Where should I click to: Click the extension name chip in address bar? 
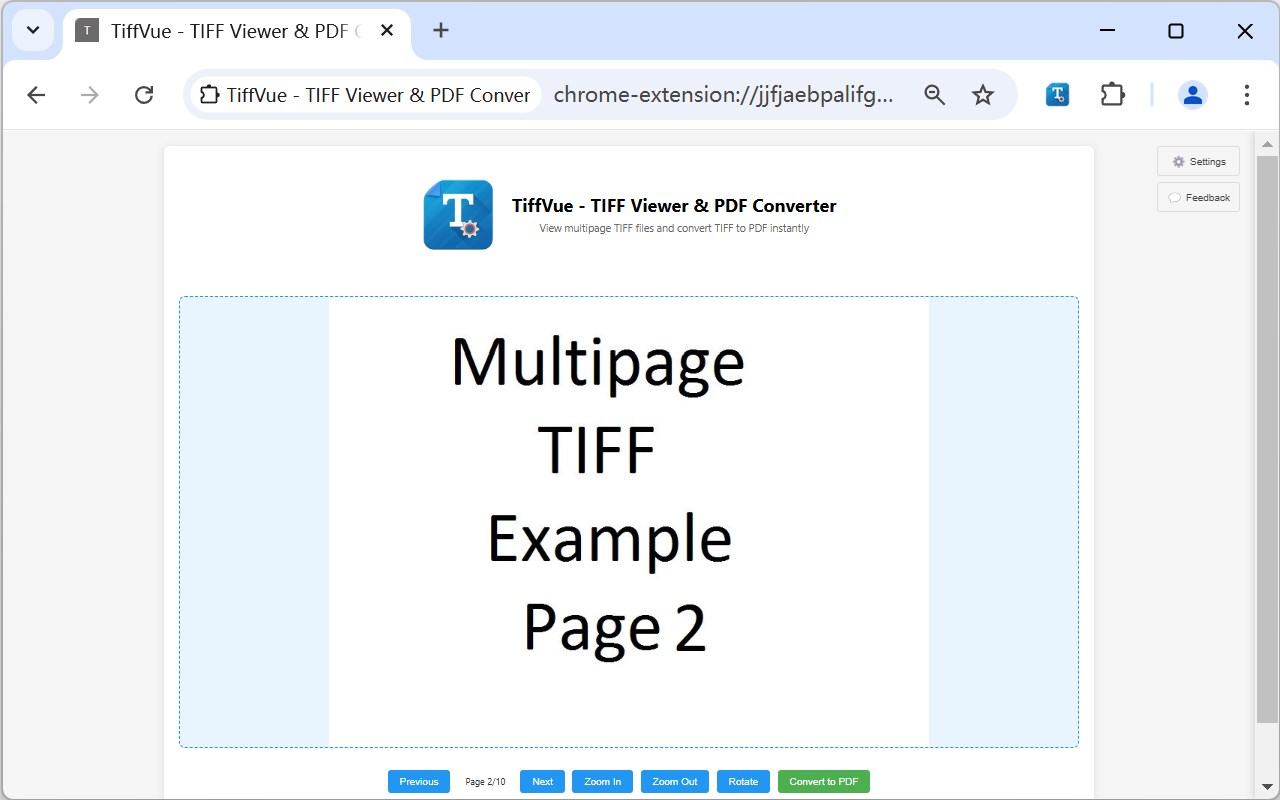(x=365, y=95)
